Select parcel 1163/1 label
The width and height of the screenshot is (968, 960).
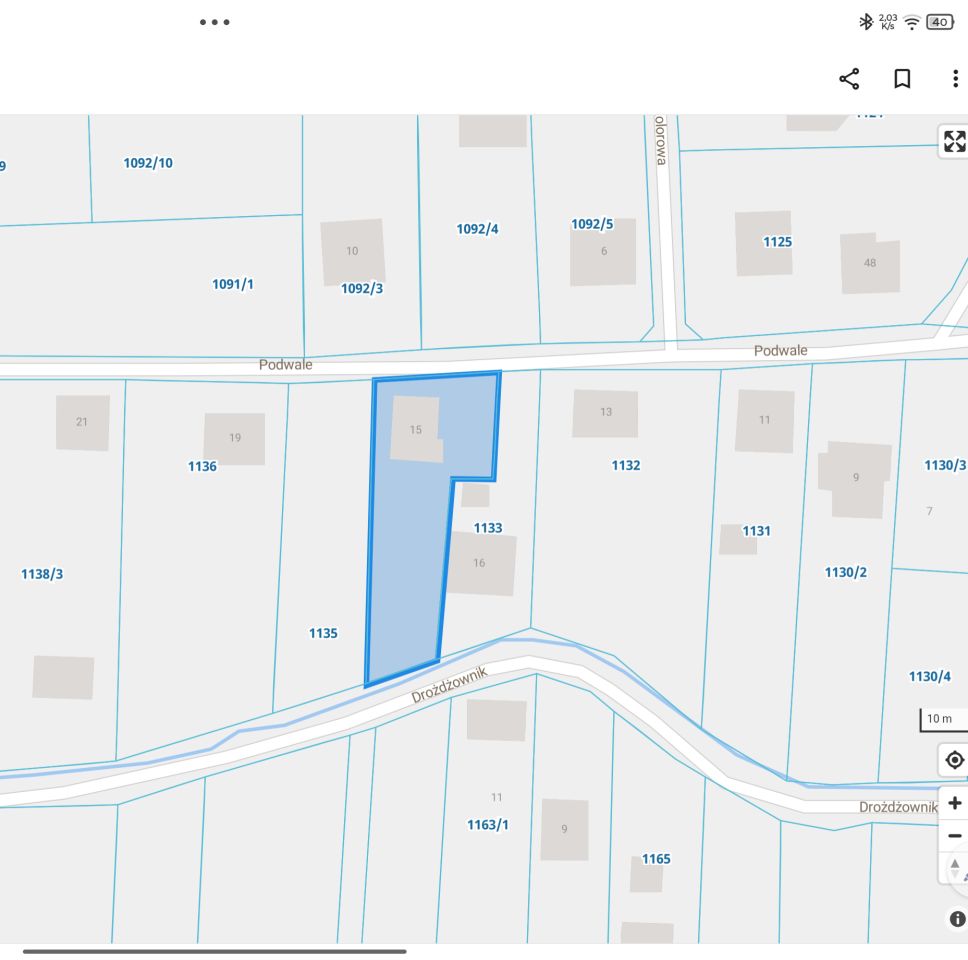[488, 825]
